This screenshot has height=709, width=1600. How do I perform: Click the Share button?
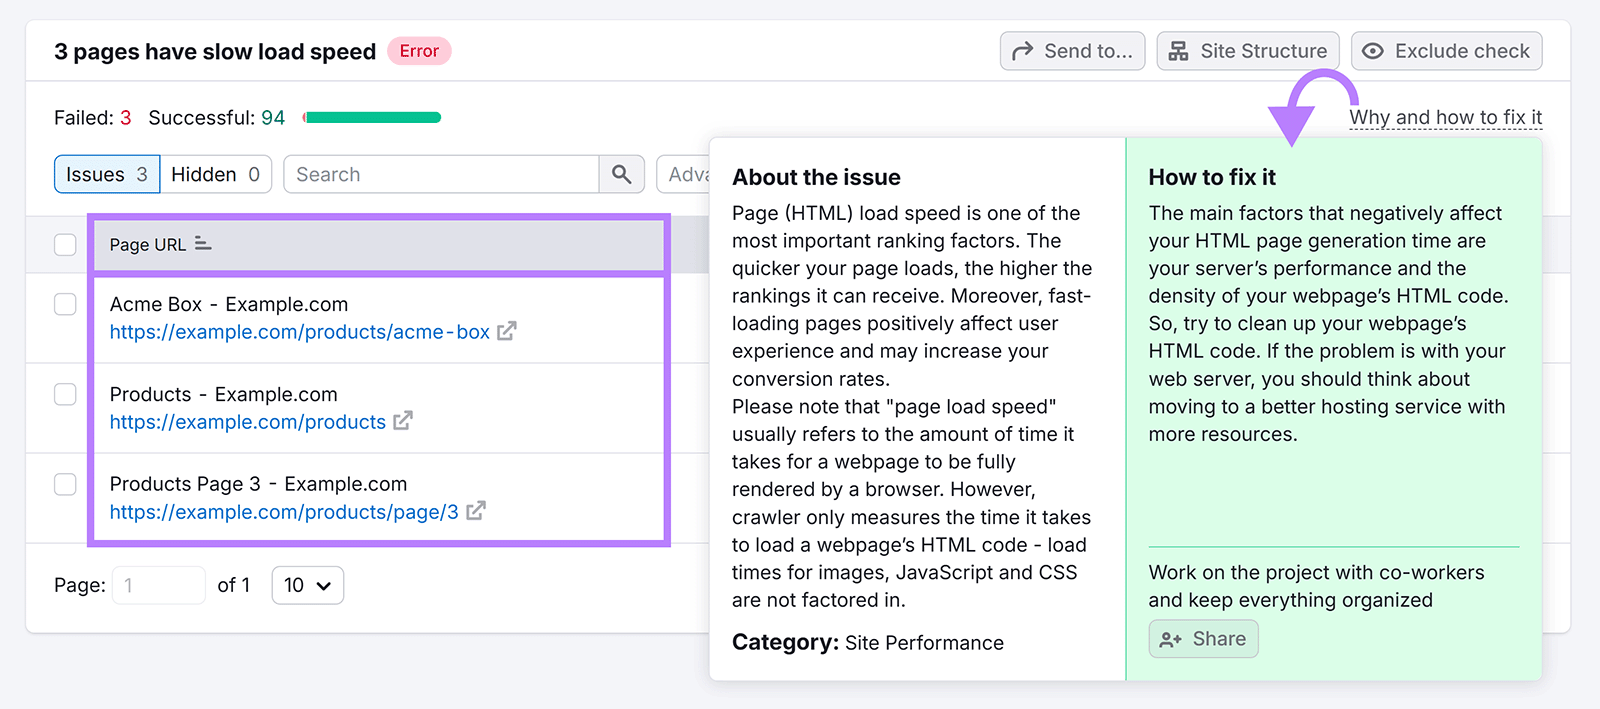(1203, 639)
